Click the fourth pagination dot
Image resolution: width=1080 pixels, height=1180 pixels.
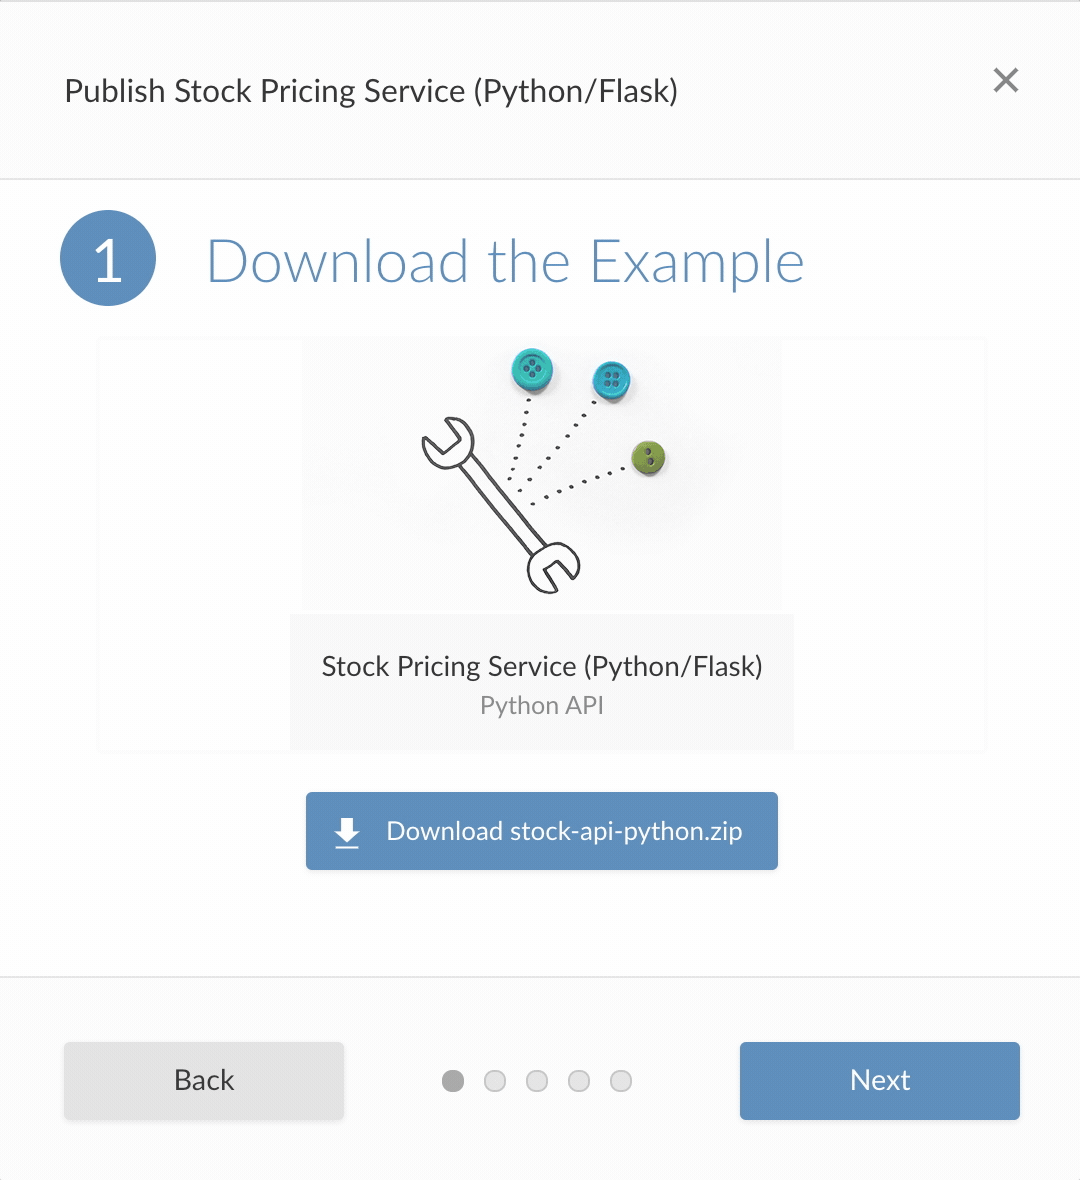[x=579, y=1081]
